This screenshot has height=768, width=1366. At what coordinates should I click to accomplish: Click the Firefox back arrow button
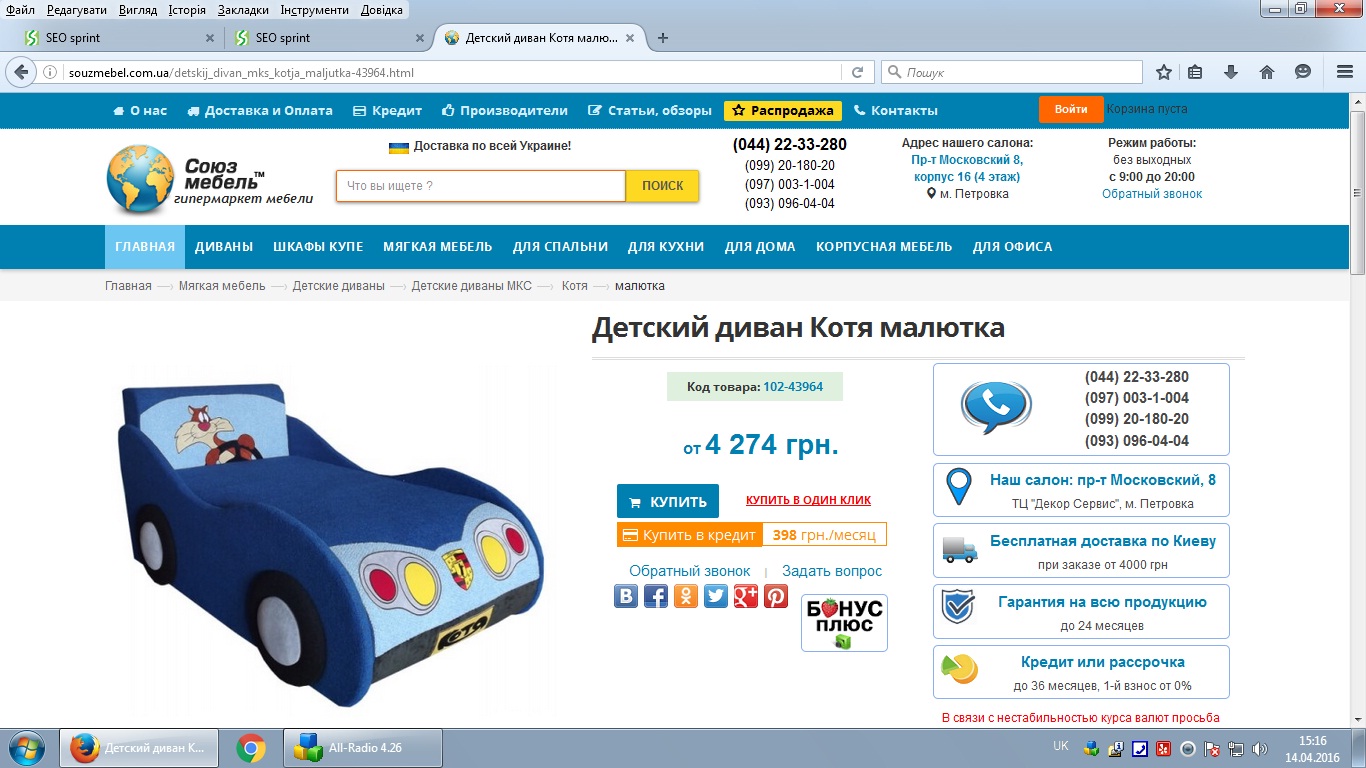pyautogui.click(x=20, y=72)
